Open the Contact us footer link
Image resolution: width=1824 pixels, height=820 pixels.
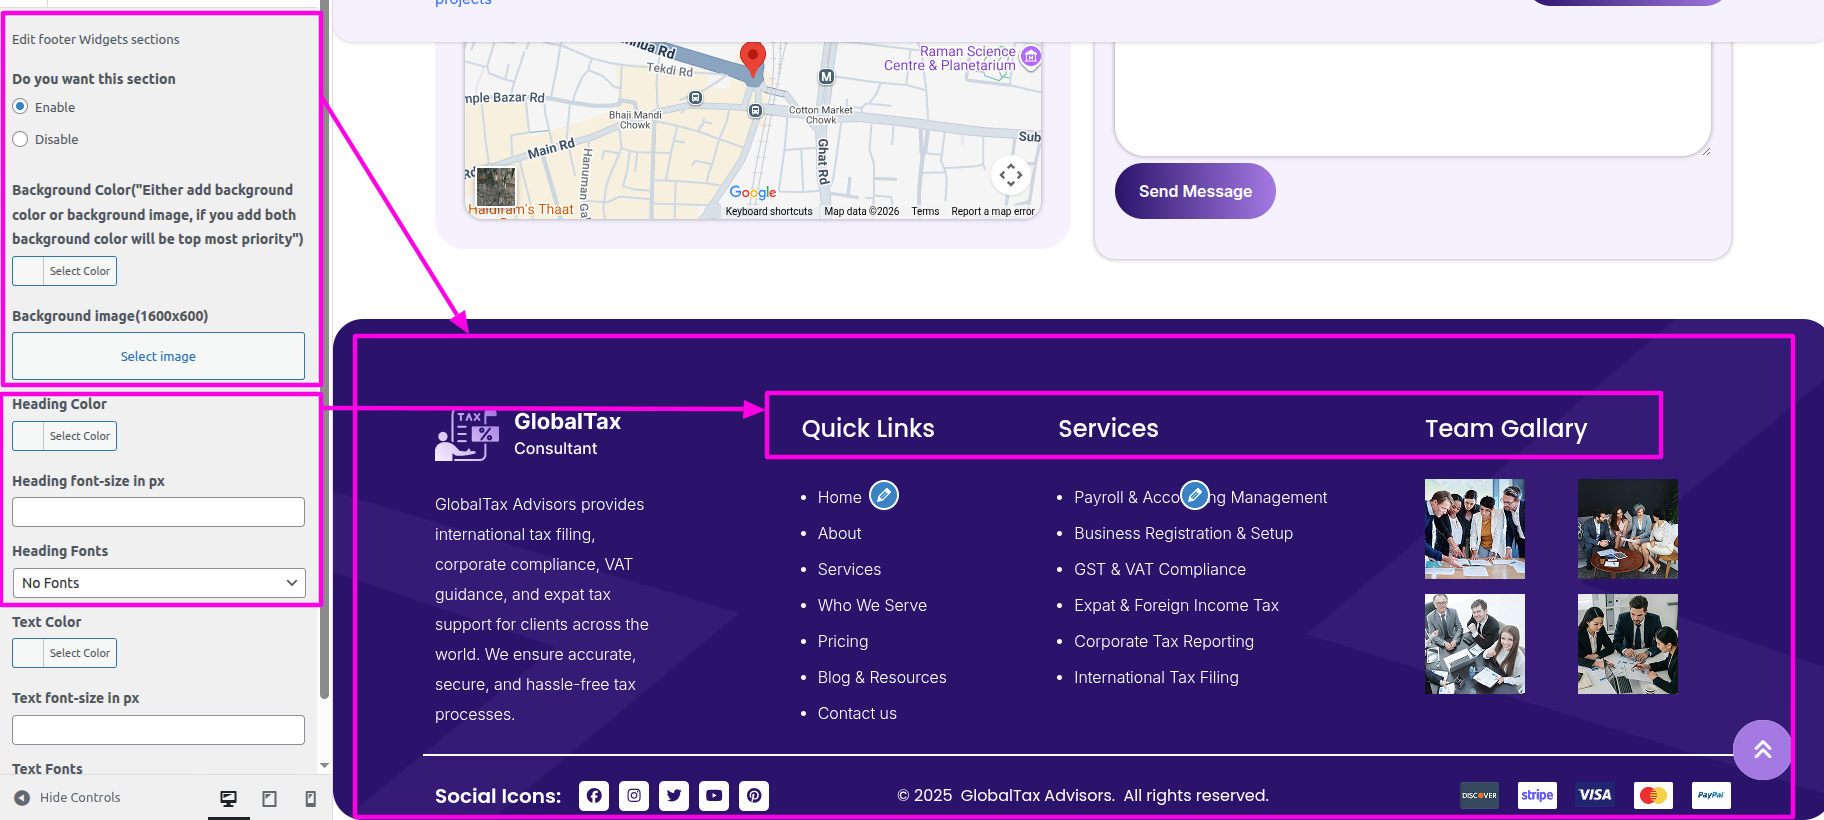point(857,713)
